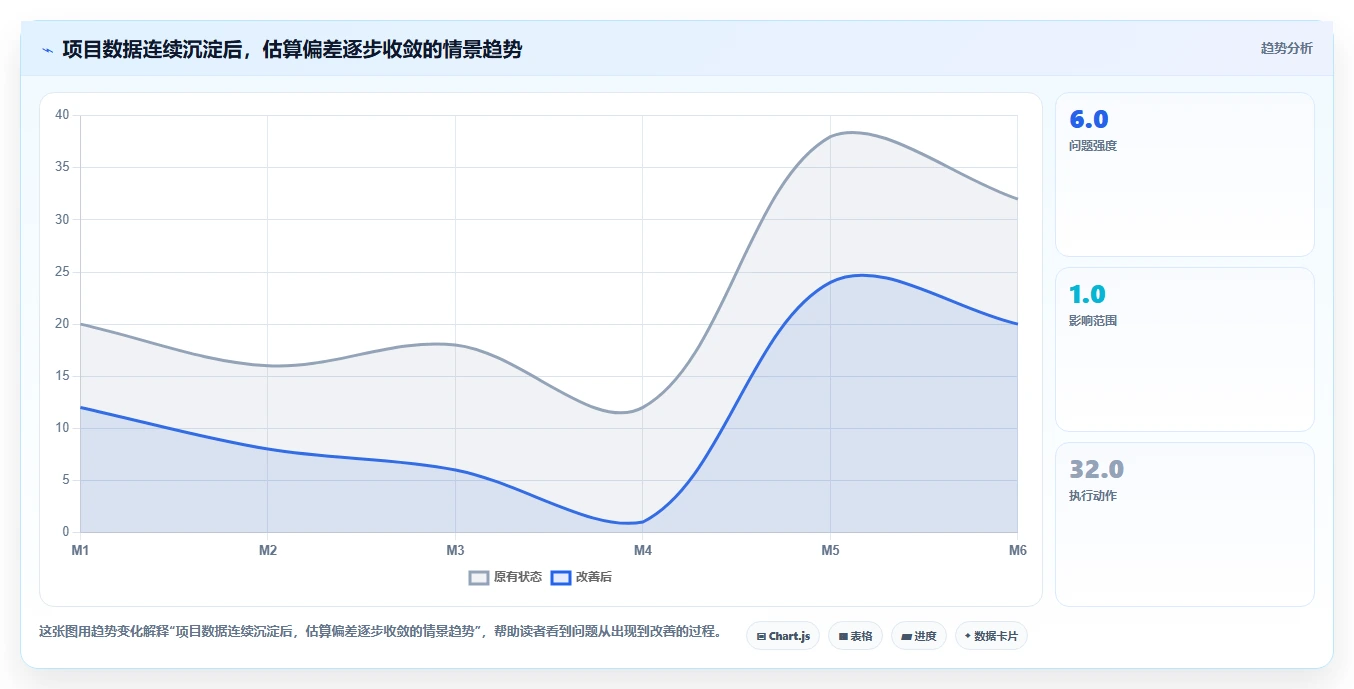Click the 执行动作 label
Screen dimensions: 1354x689
tap(1093, 496)
